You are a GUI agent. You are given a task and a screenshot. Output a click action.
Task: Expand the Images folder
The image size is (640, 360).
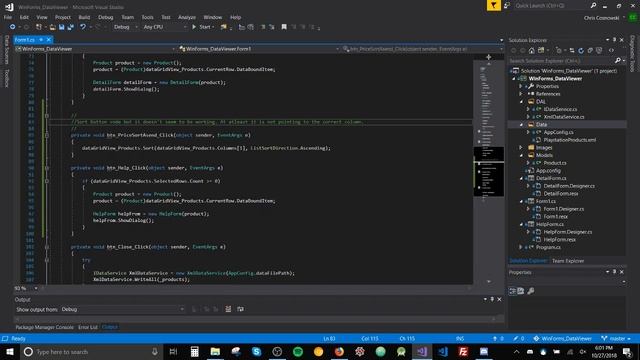pos(521,147)
